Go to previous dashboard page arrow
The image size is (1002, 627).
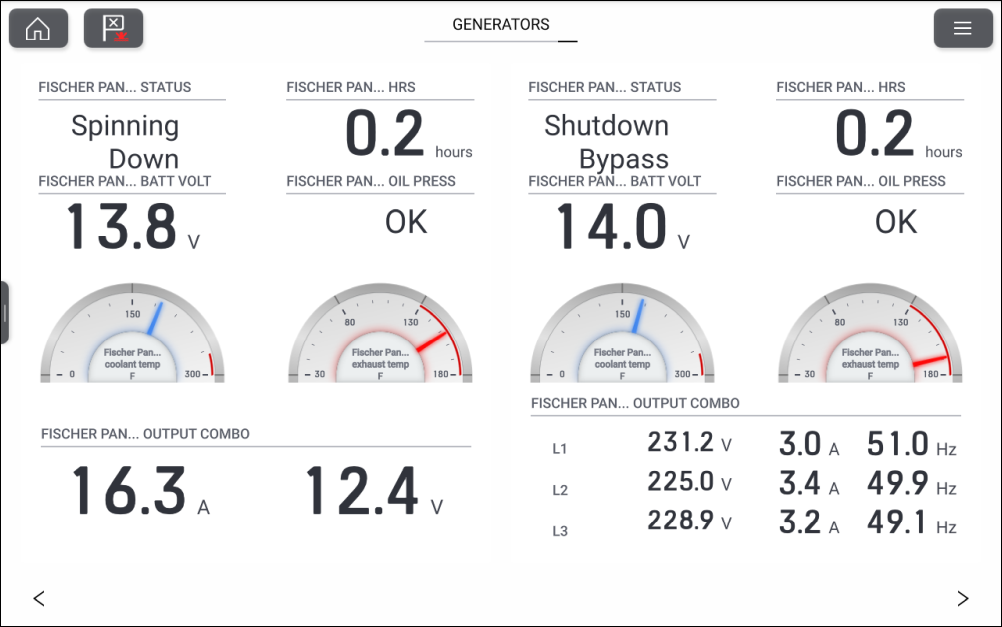click(39, 599)
